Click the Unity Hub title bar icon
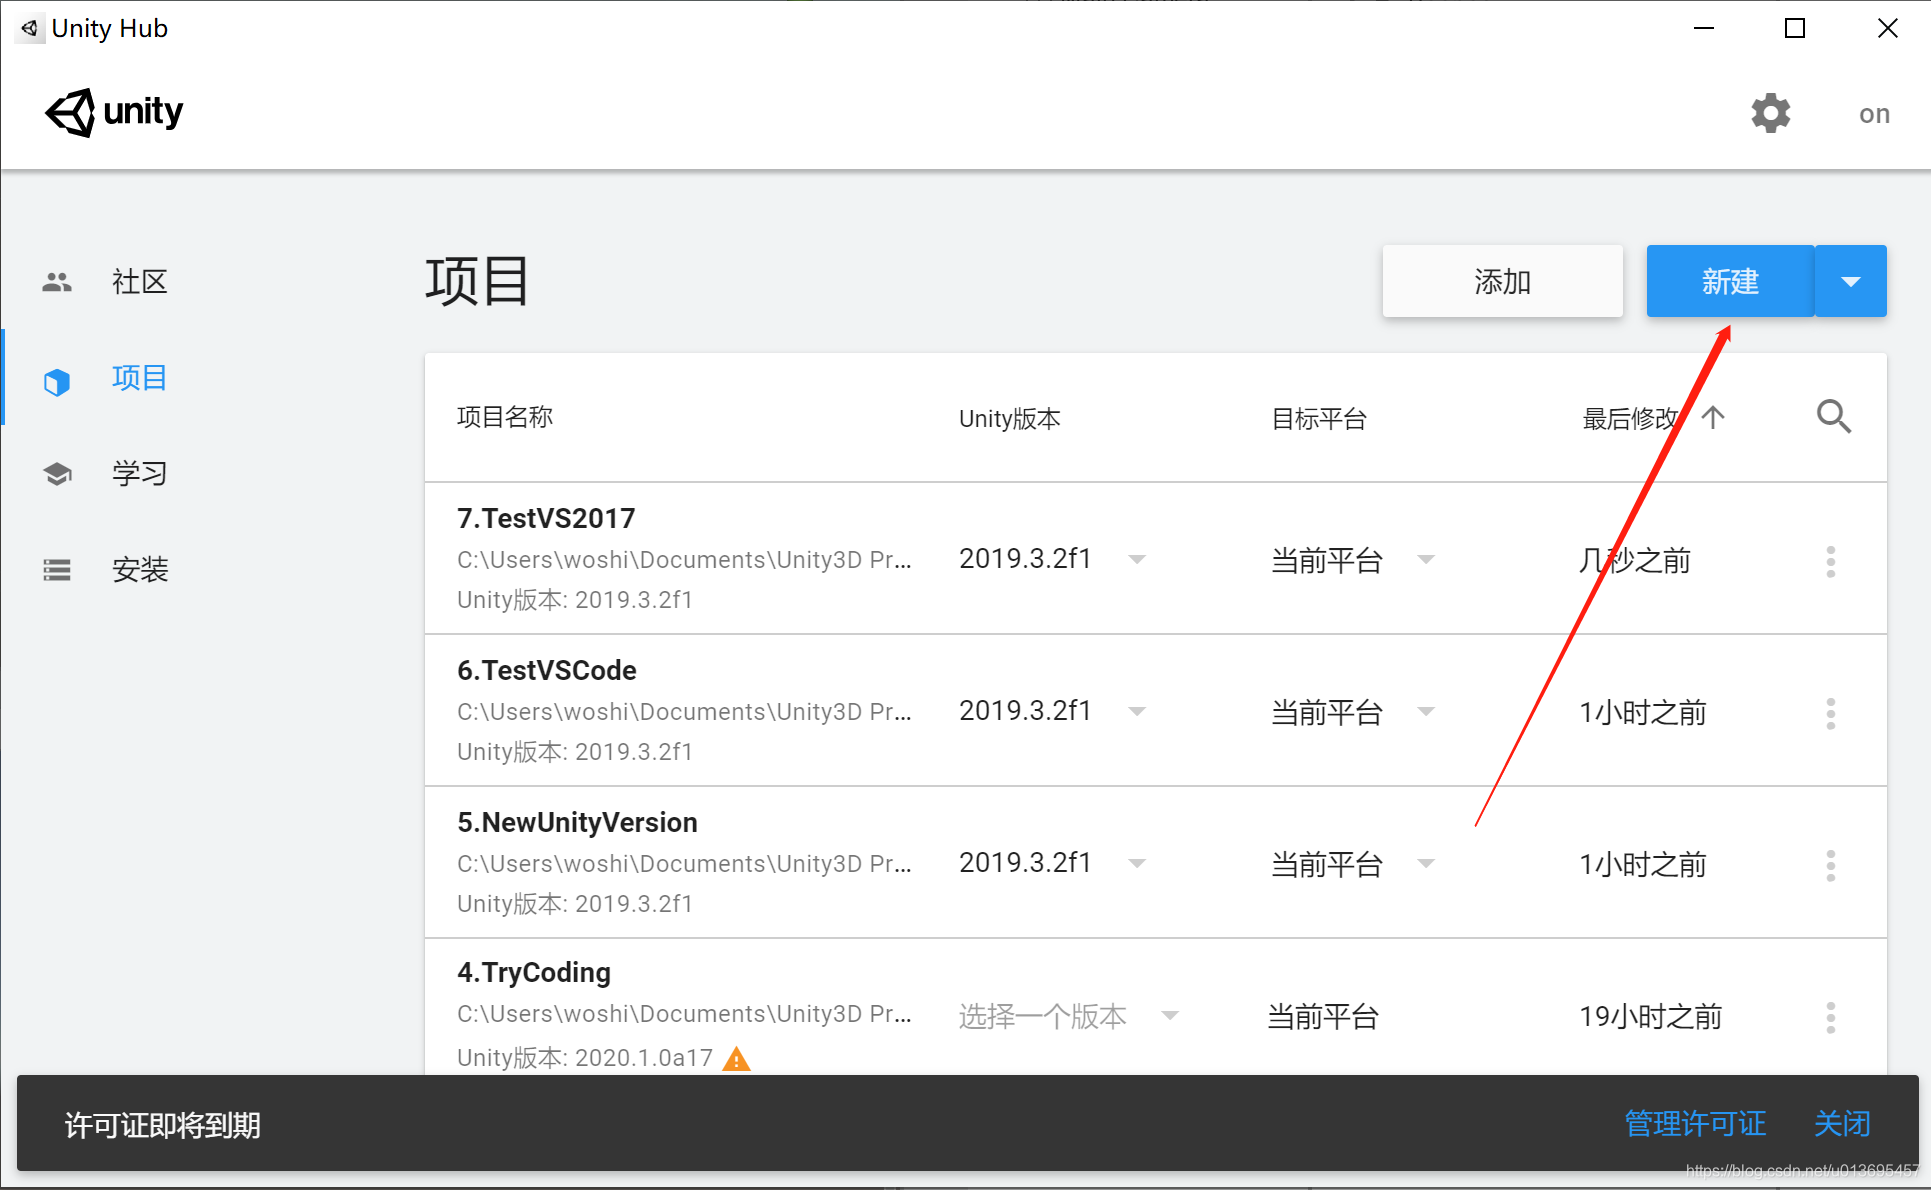Image resolution: width=1931 pixels, height=1190 pixels. click(x=30, y=28)
